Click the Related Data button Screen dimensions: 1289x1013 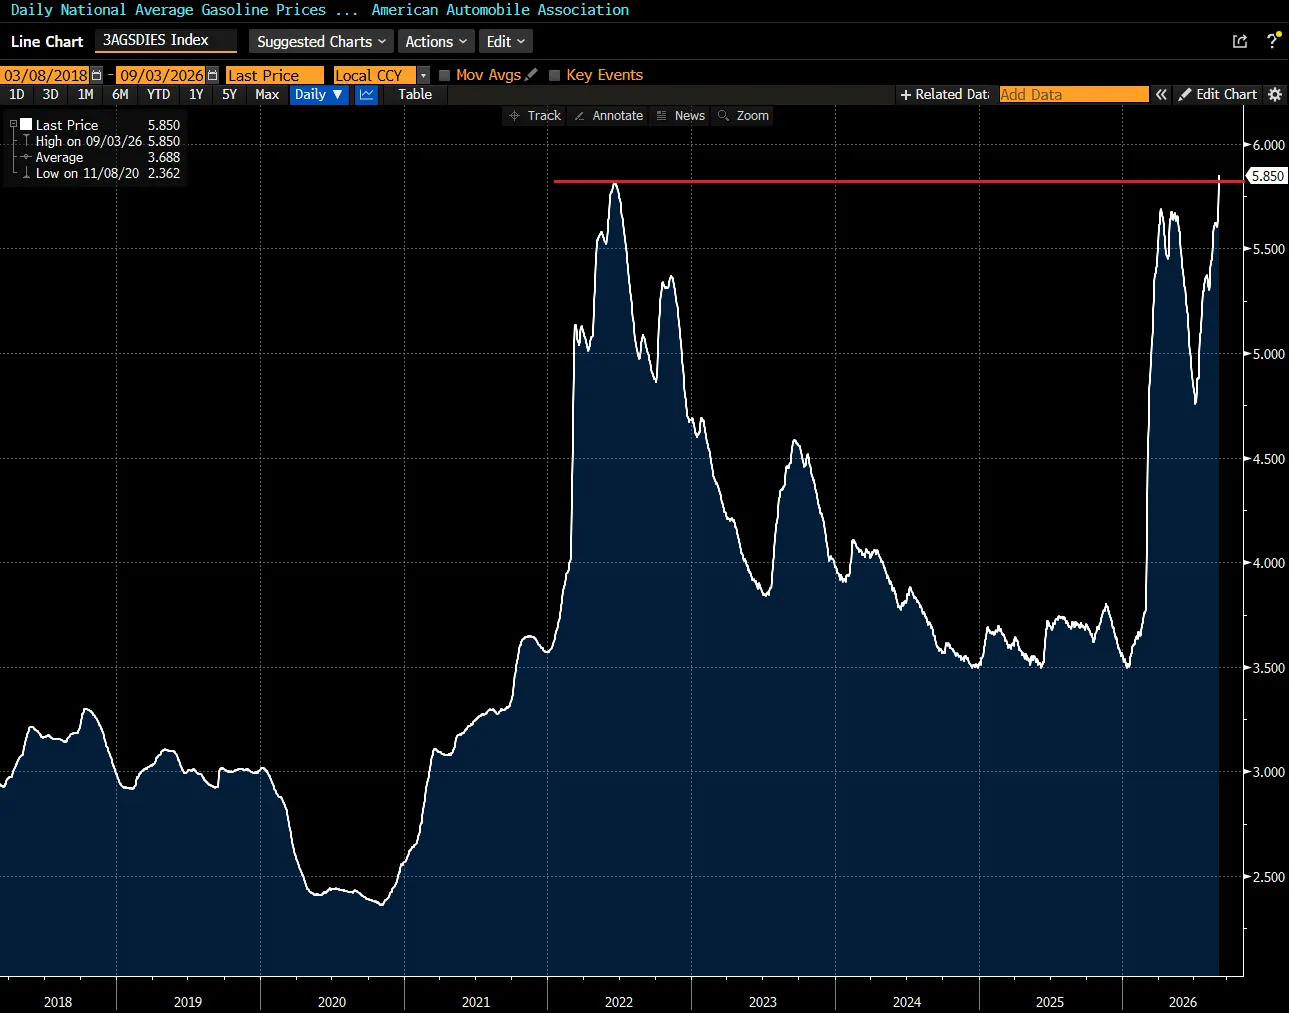944,94
